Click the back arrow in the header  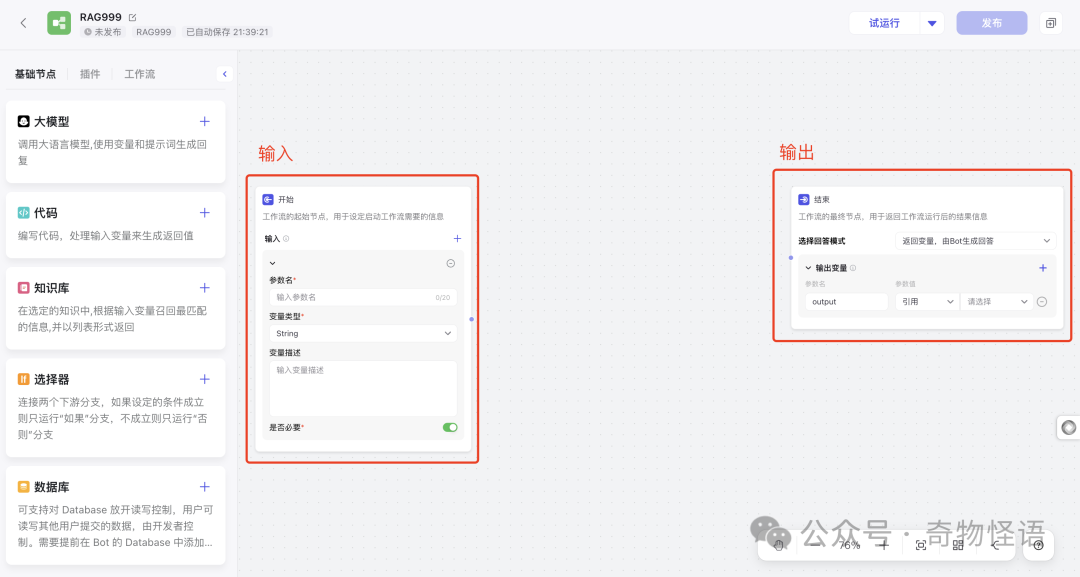tap(24, 23)
